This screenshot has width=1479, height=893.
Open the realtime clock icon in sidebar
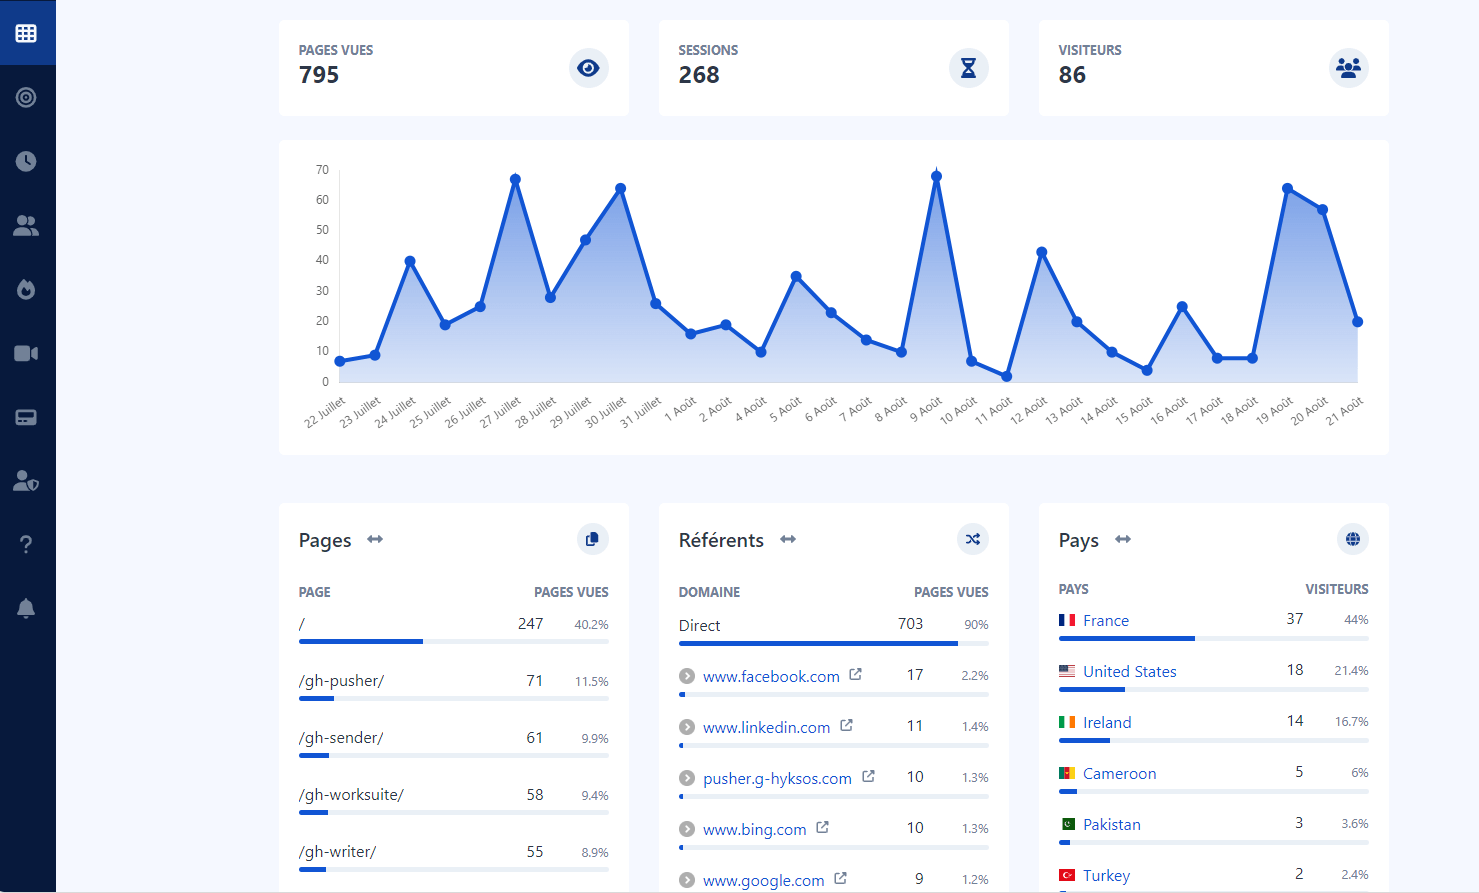(x=26, y=161)
